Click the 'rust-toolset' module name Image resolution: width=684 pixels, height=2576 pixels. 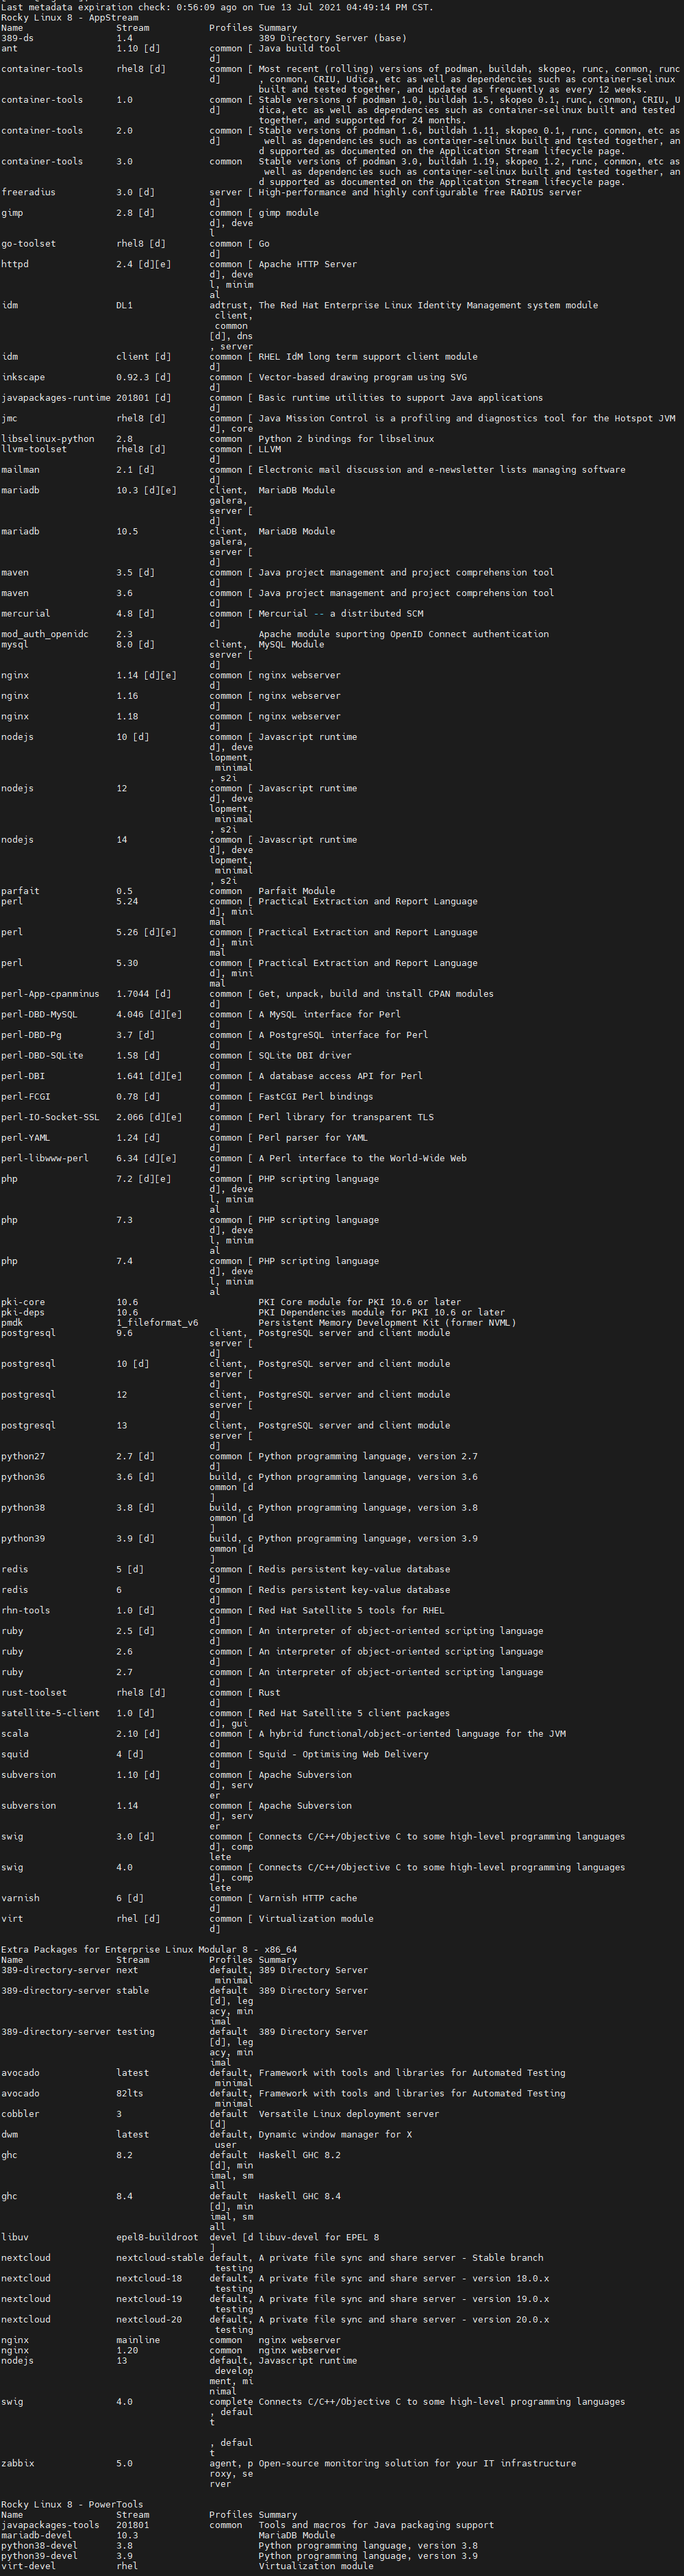(x=34, y=1692)
